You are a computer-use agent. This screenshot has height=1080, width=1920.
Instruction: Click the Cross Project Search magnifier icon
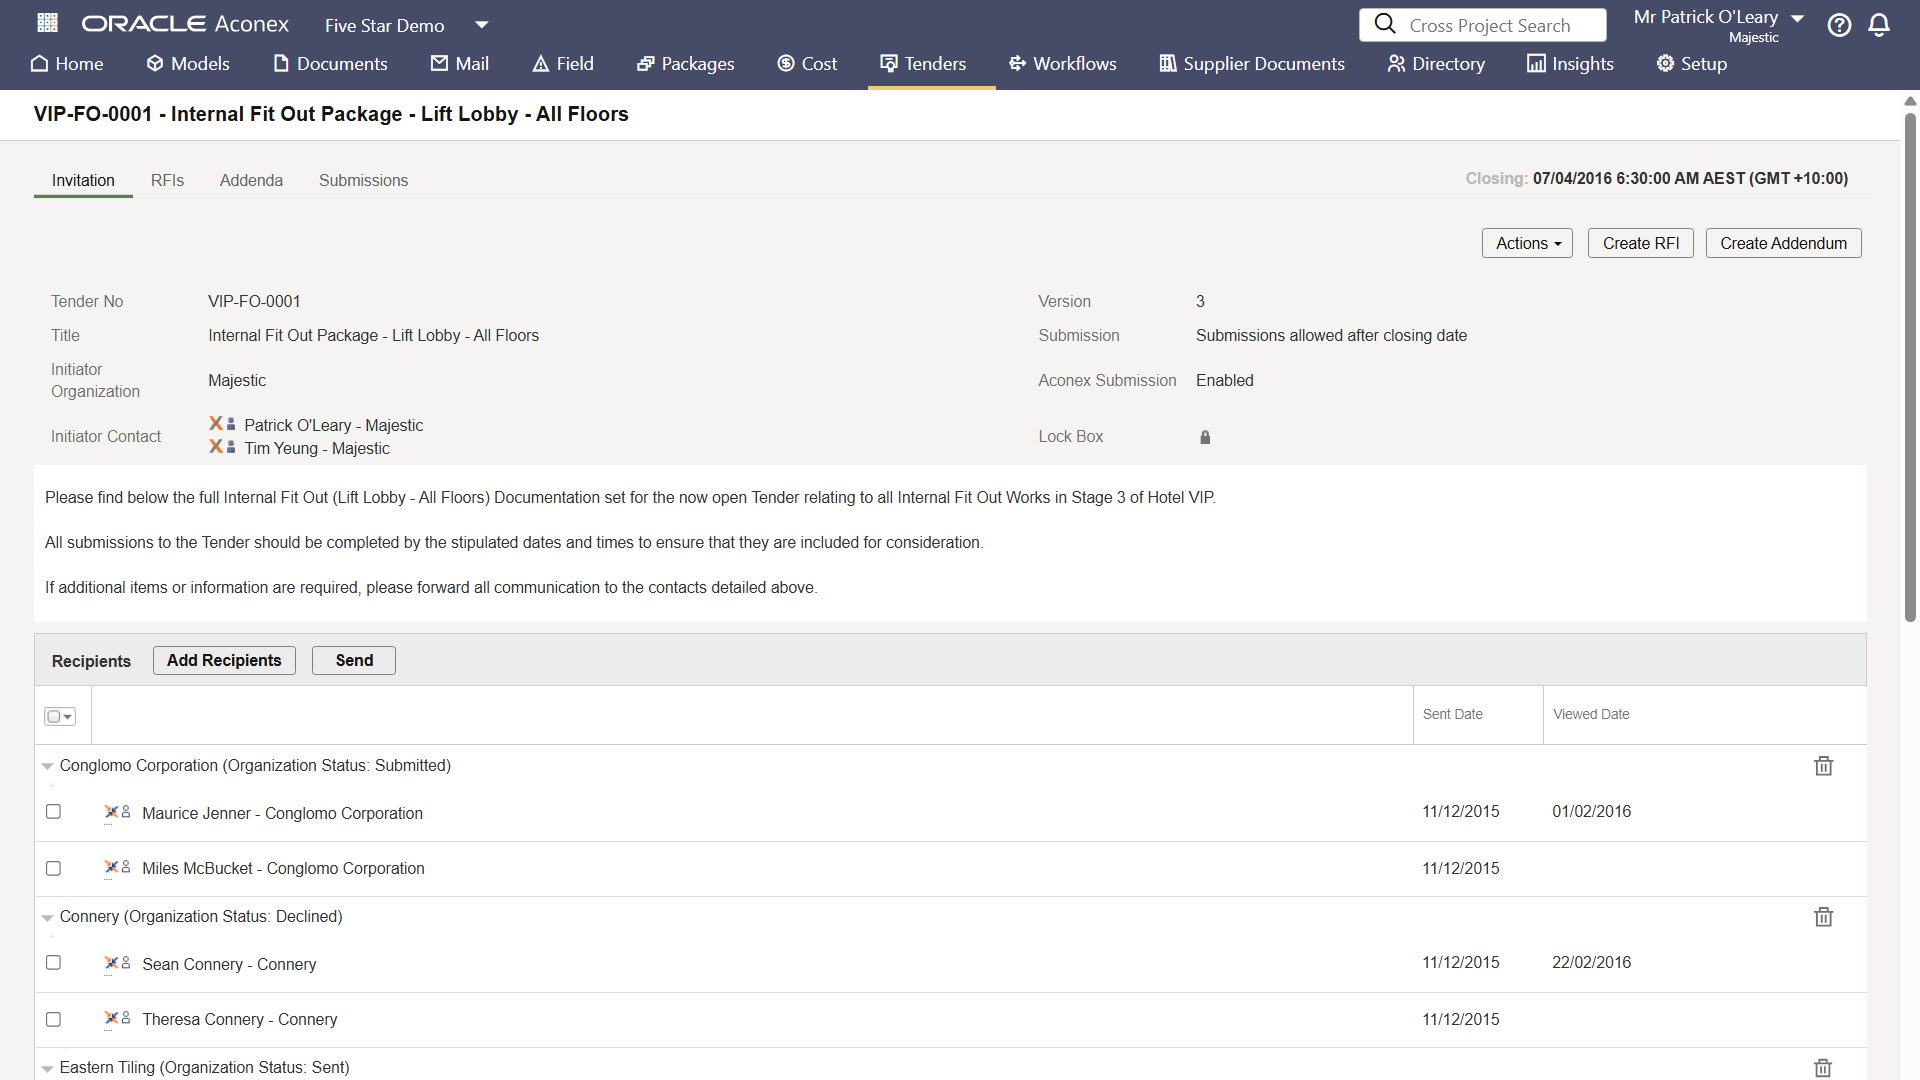1385,24
